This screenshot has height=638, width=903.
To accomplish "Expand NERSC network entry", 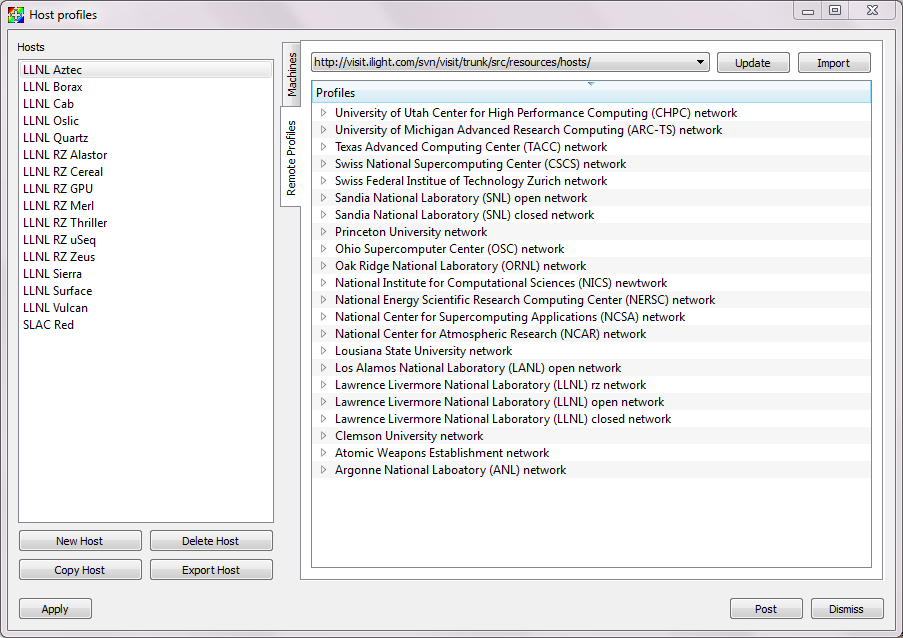I will click(x=324, y=299).
